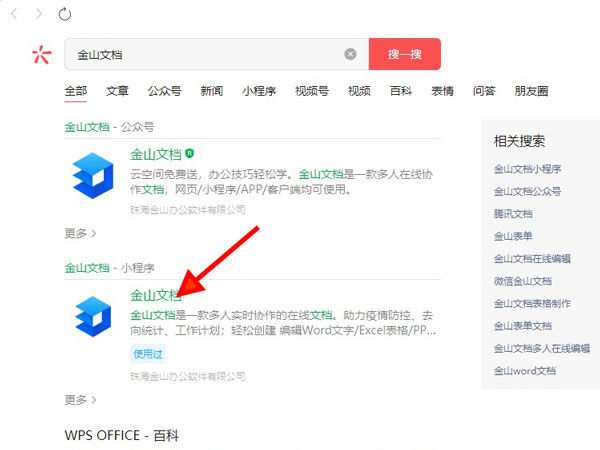
Task: Switch to the 小程序 tab
Action: point(259,91)
